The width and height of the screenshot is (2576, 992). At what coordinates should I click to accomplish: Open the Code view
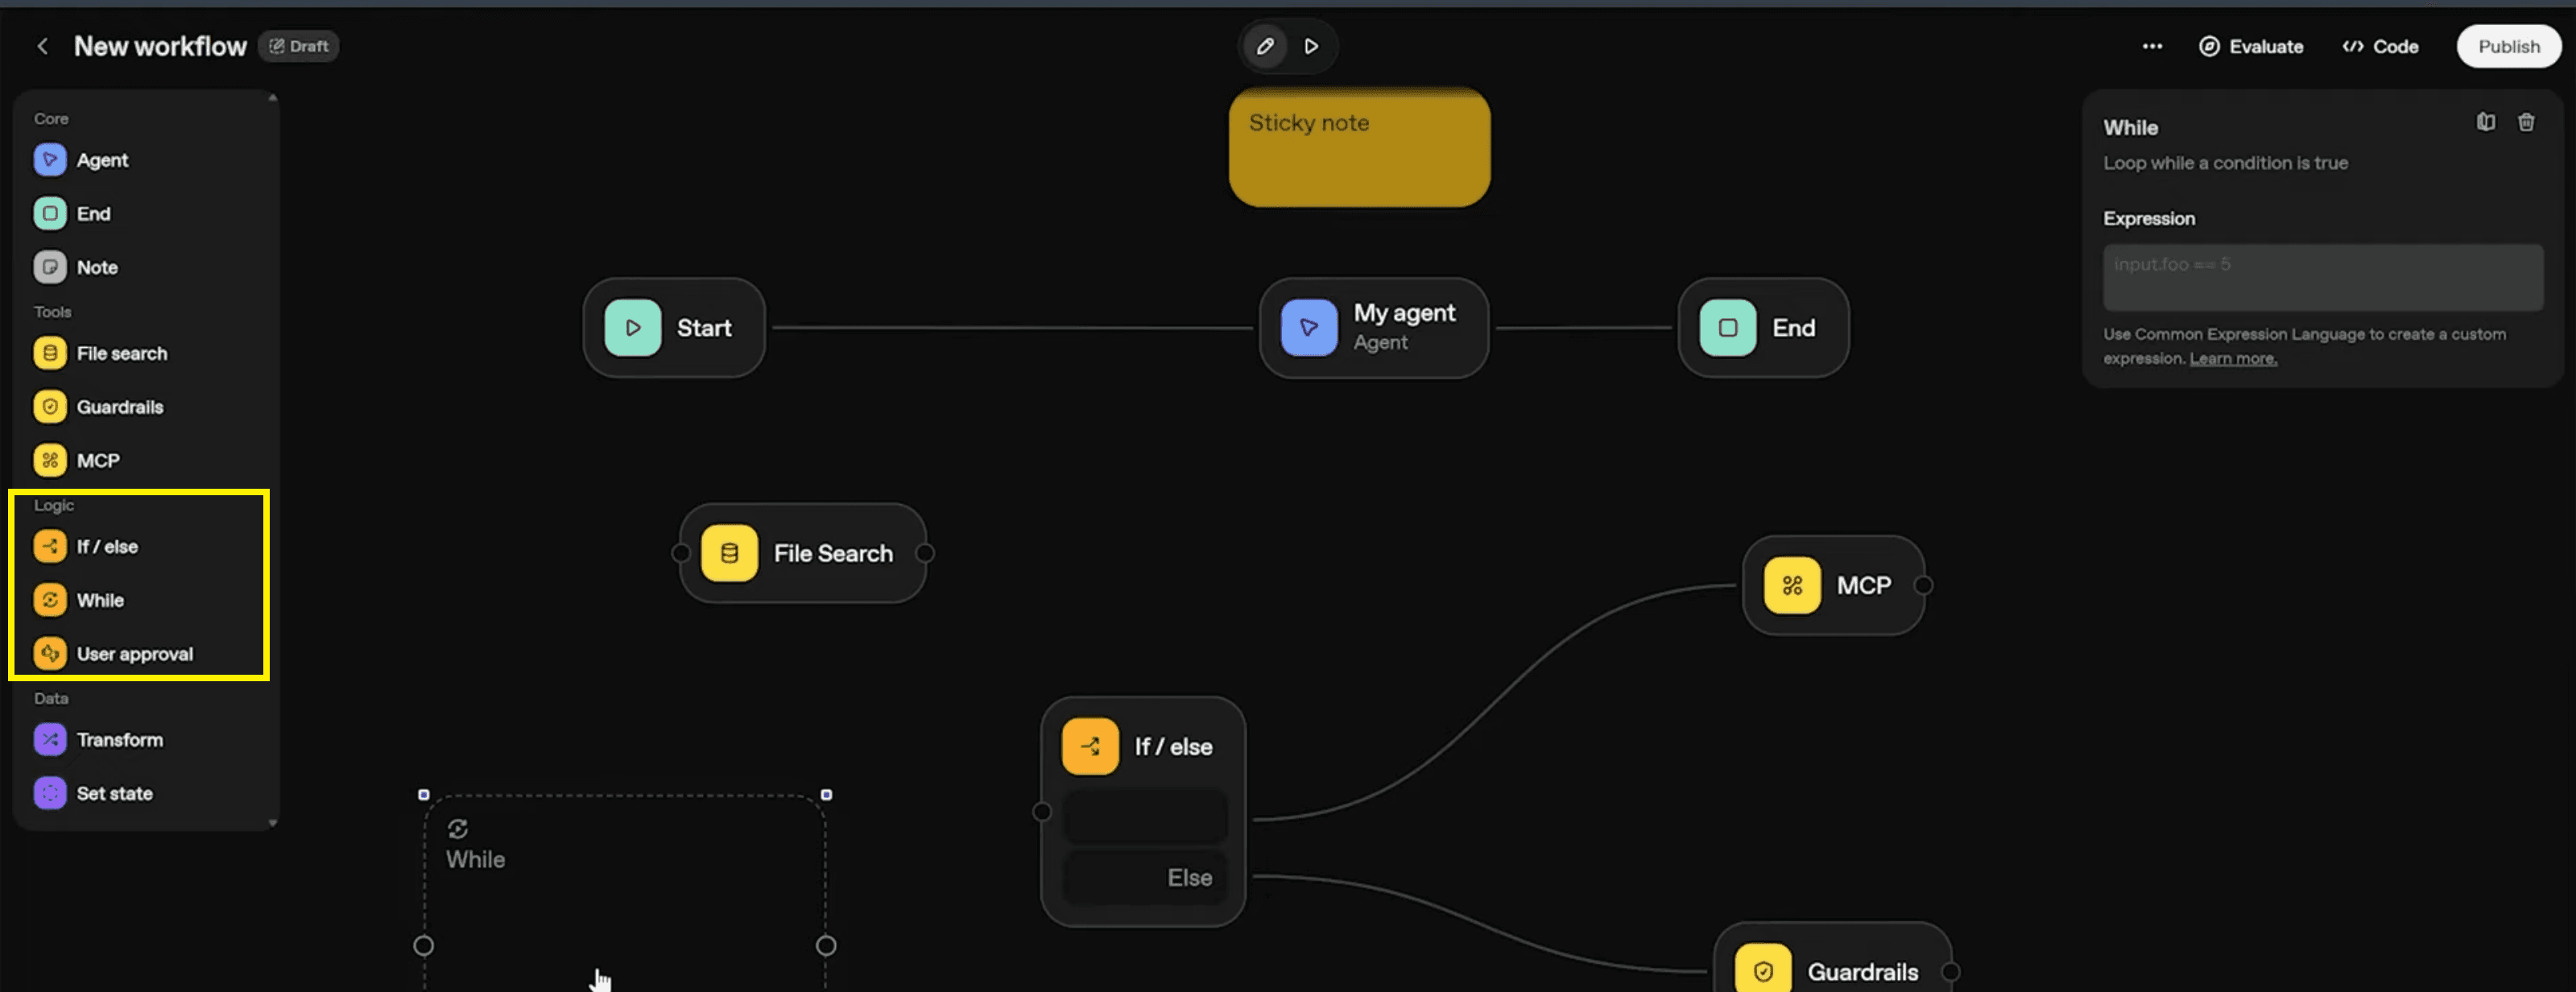click(x=2380, y=46)
